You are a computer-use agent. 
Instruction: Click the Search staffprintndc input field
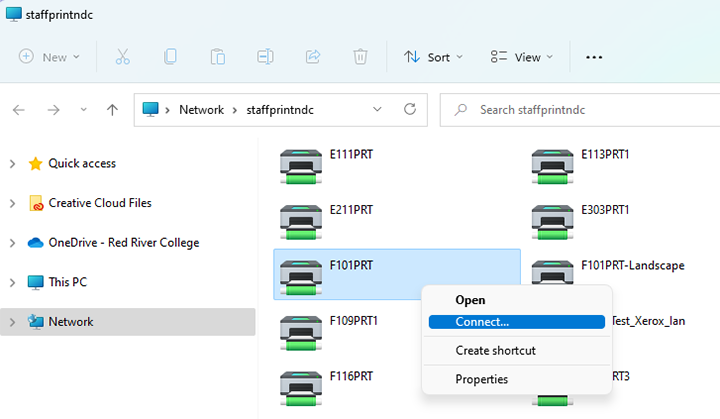pos(580,110)
